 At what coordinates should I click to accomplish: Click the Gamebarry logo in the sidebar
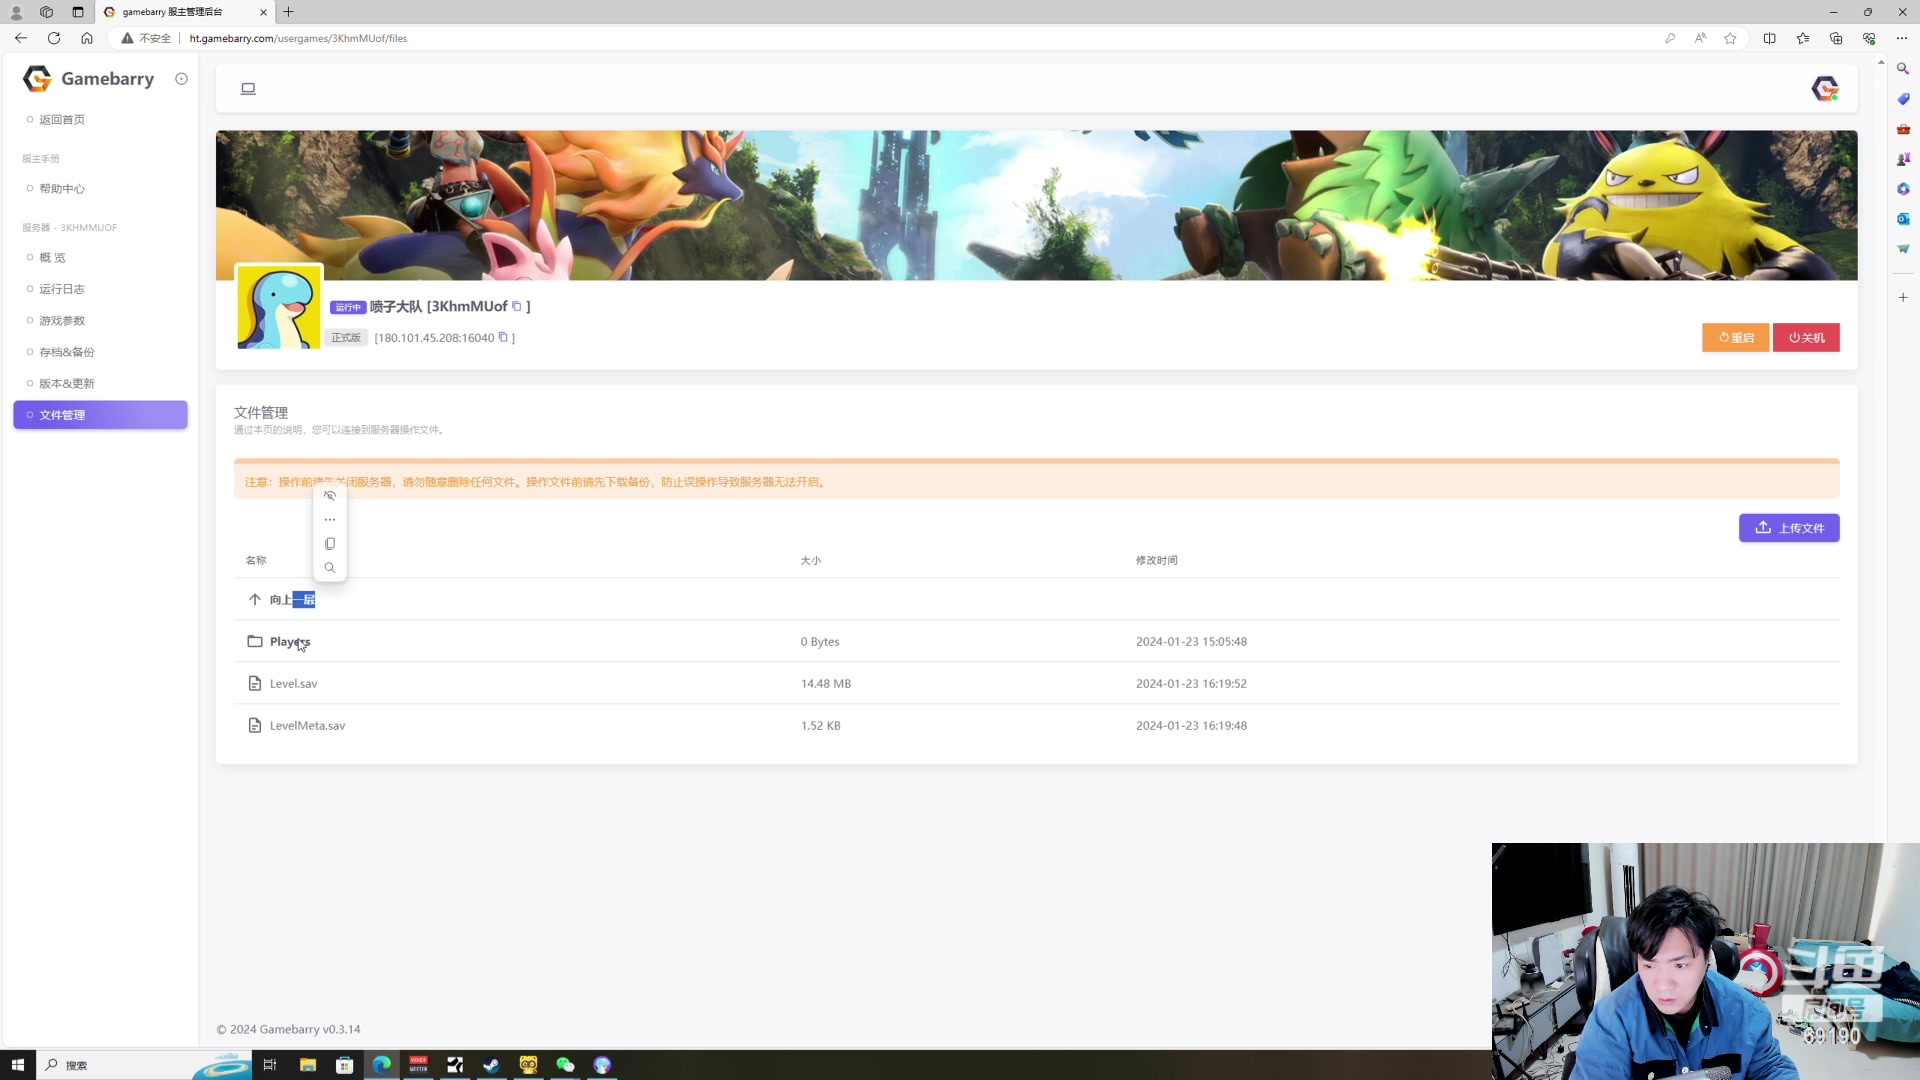point(89,79)
